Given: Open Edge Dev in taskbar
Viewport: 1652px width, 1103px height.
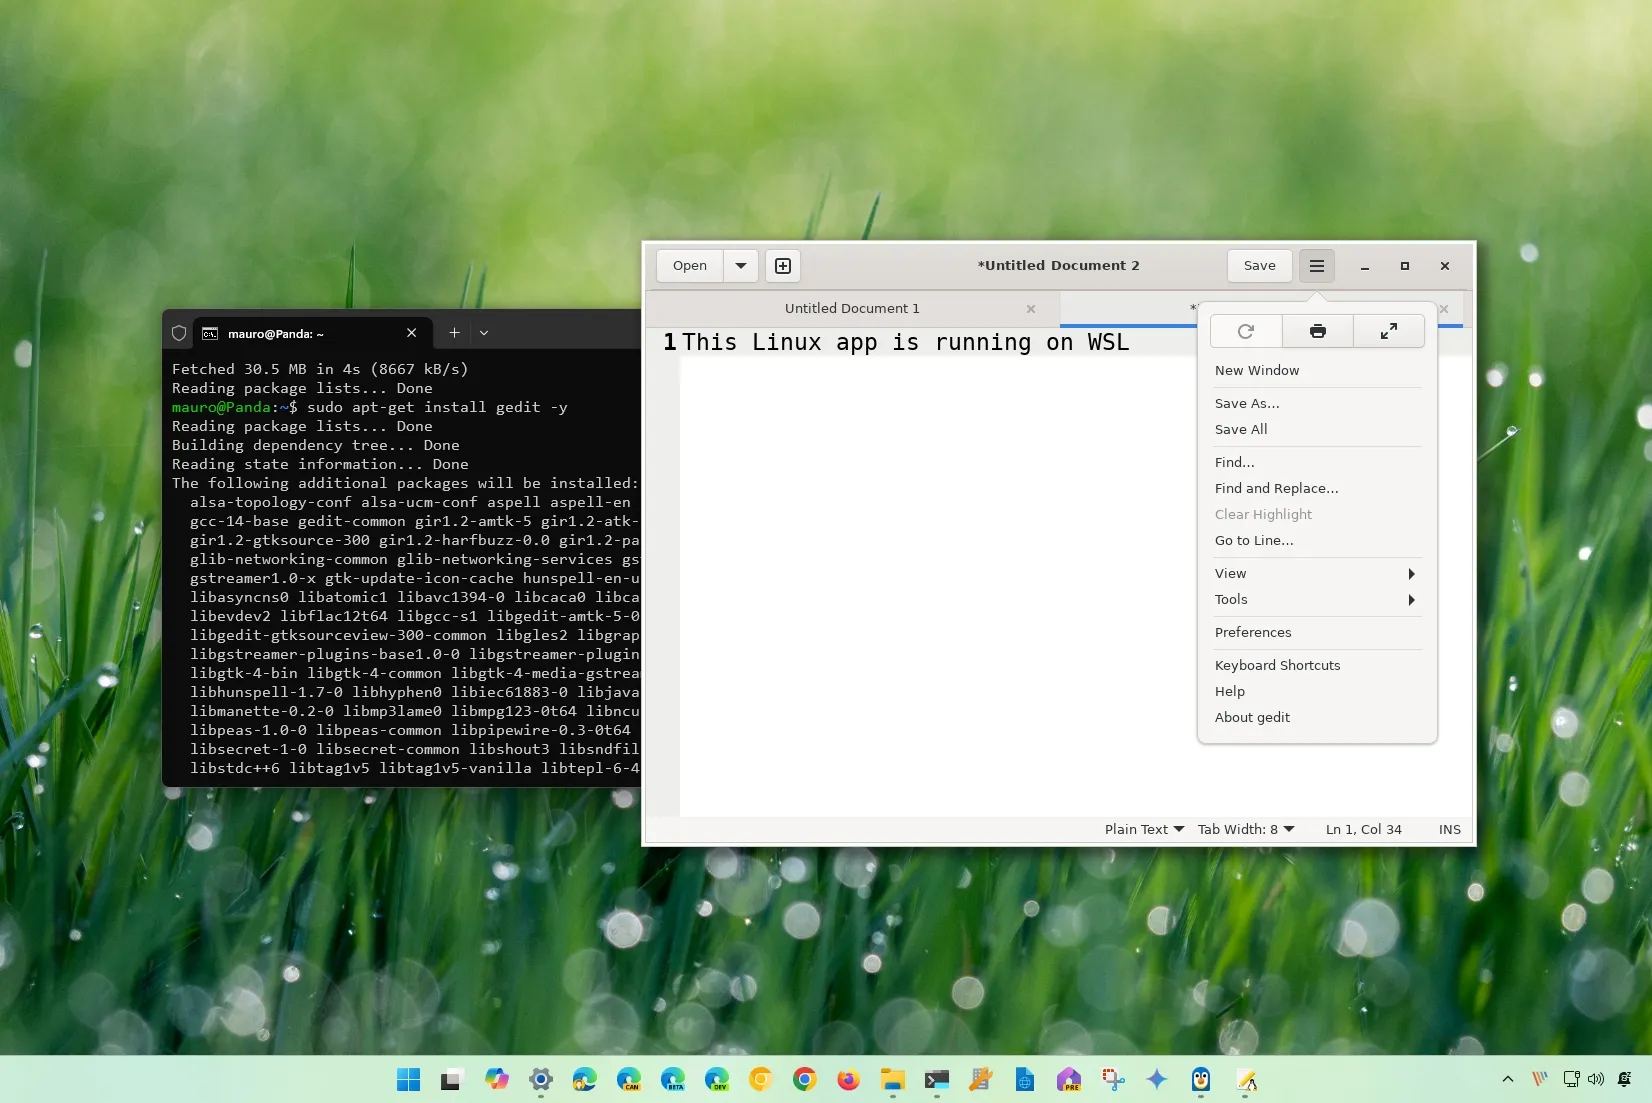Looking at the screenshot, I should [x=717, y=1079].
